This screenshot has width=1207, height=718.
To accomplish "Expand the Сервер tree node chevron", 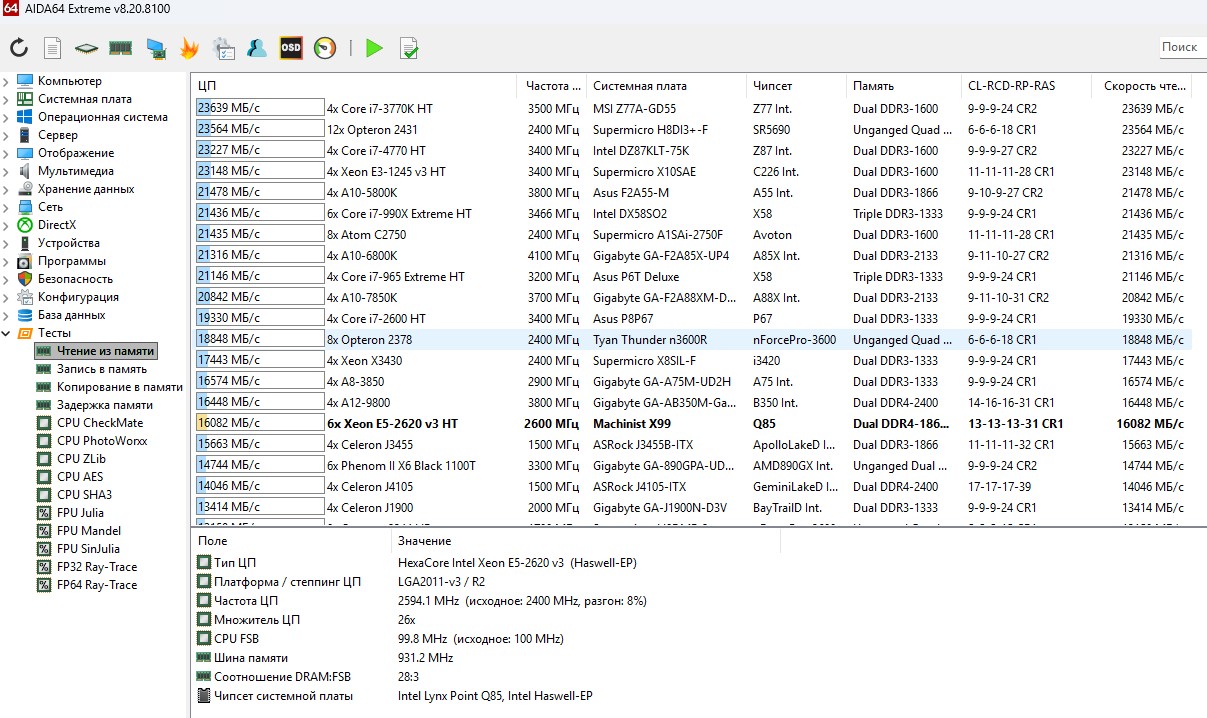I will coord(7,135).
